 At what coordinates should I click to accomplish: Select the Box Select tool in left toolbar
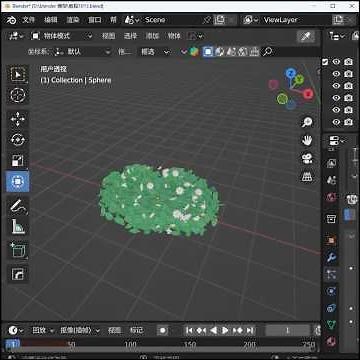(17, 74)
